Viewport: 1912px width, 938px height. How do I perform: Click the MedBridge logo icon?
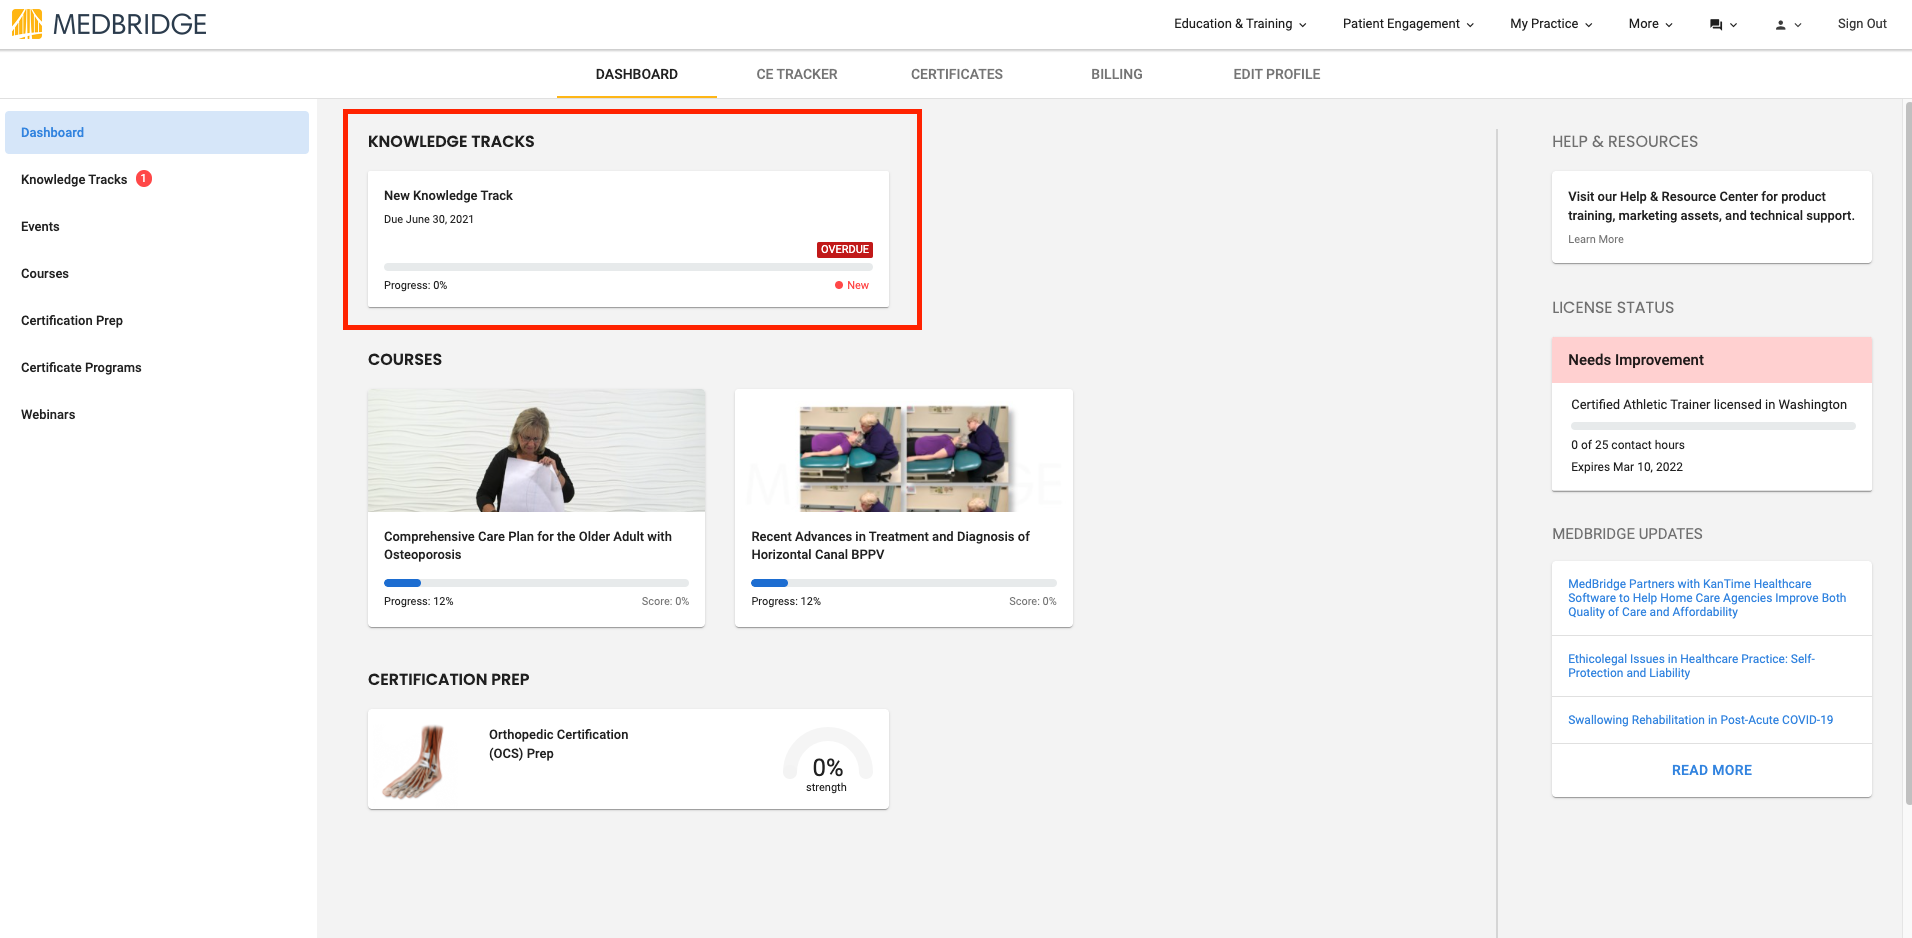pyautogui.click(x=27, y=24)
